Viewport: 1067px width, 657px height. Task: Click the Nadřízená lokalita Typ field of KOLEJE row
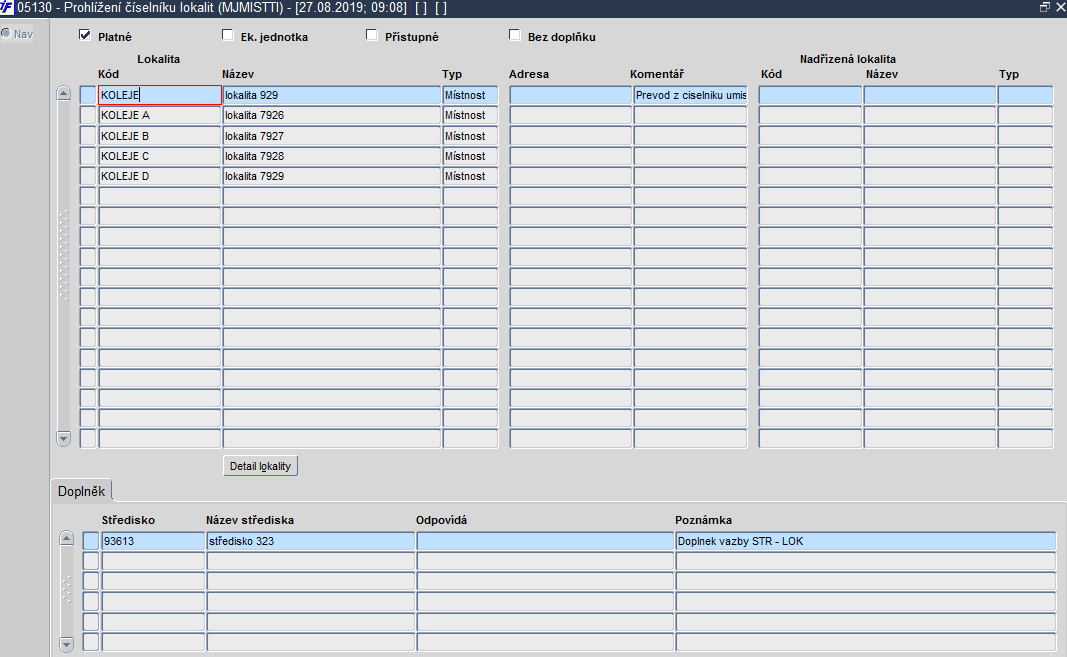pos(1025,95)
